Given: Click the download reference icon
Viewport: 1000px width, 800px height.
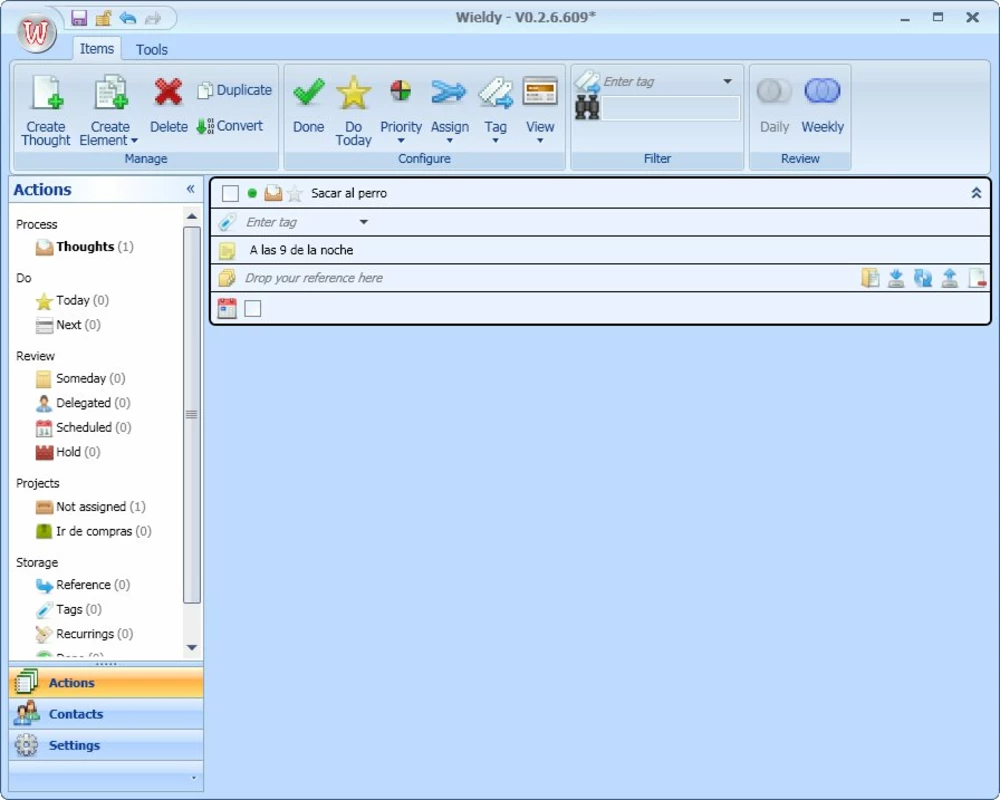Looking at the screenshot, I should 896,278.
